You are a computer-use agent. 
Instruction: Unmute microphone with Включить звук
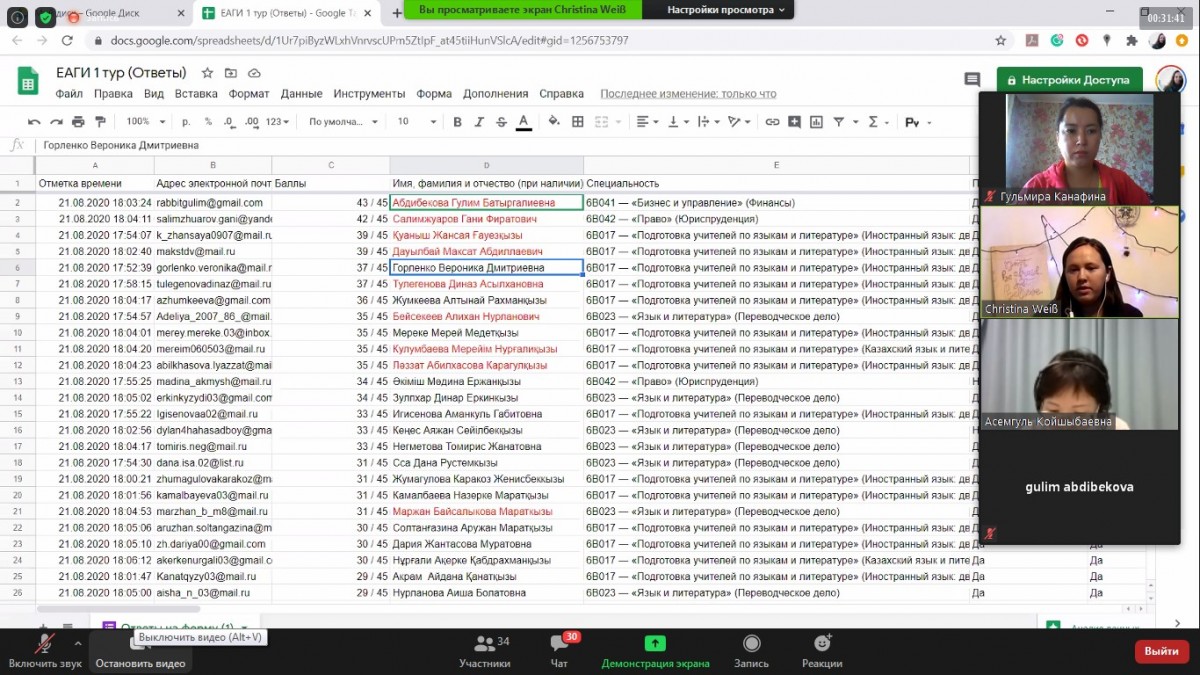coord(45,650)
